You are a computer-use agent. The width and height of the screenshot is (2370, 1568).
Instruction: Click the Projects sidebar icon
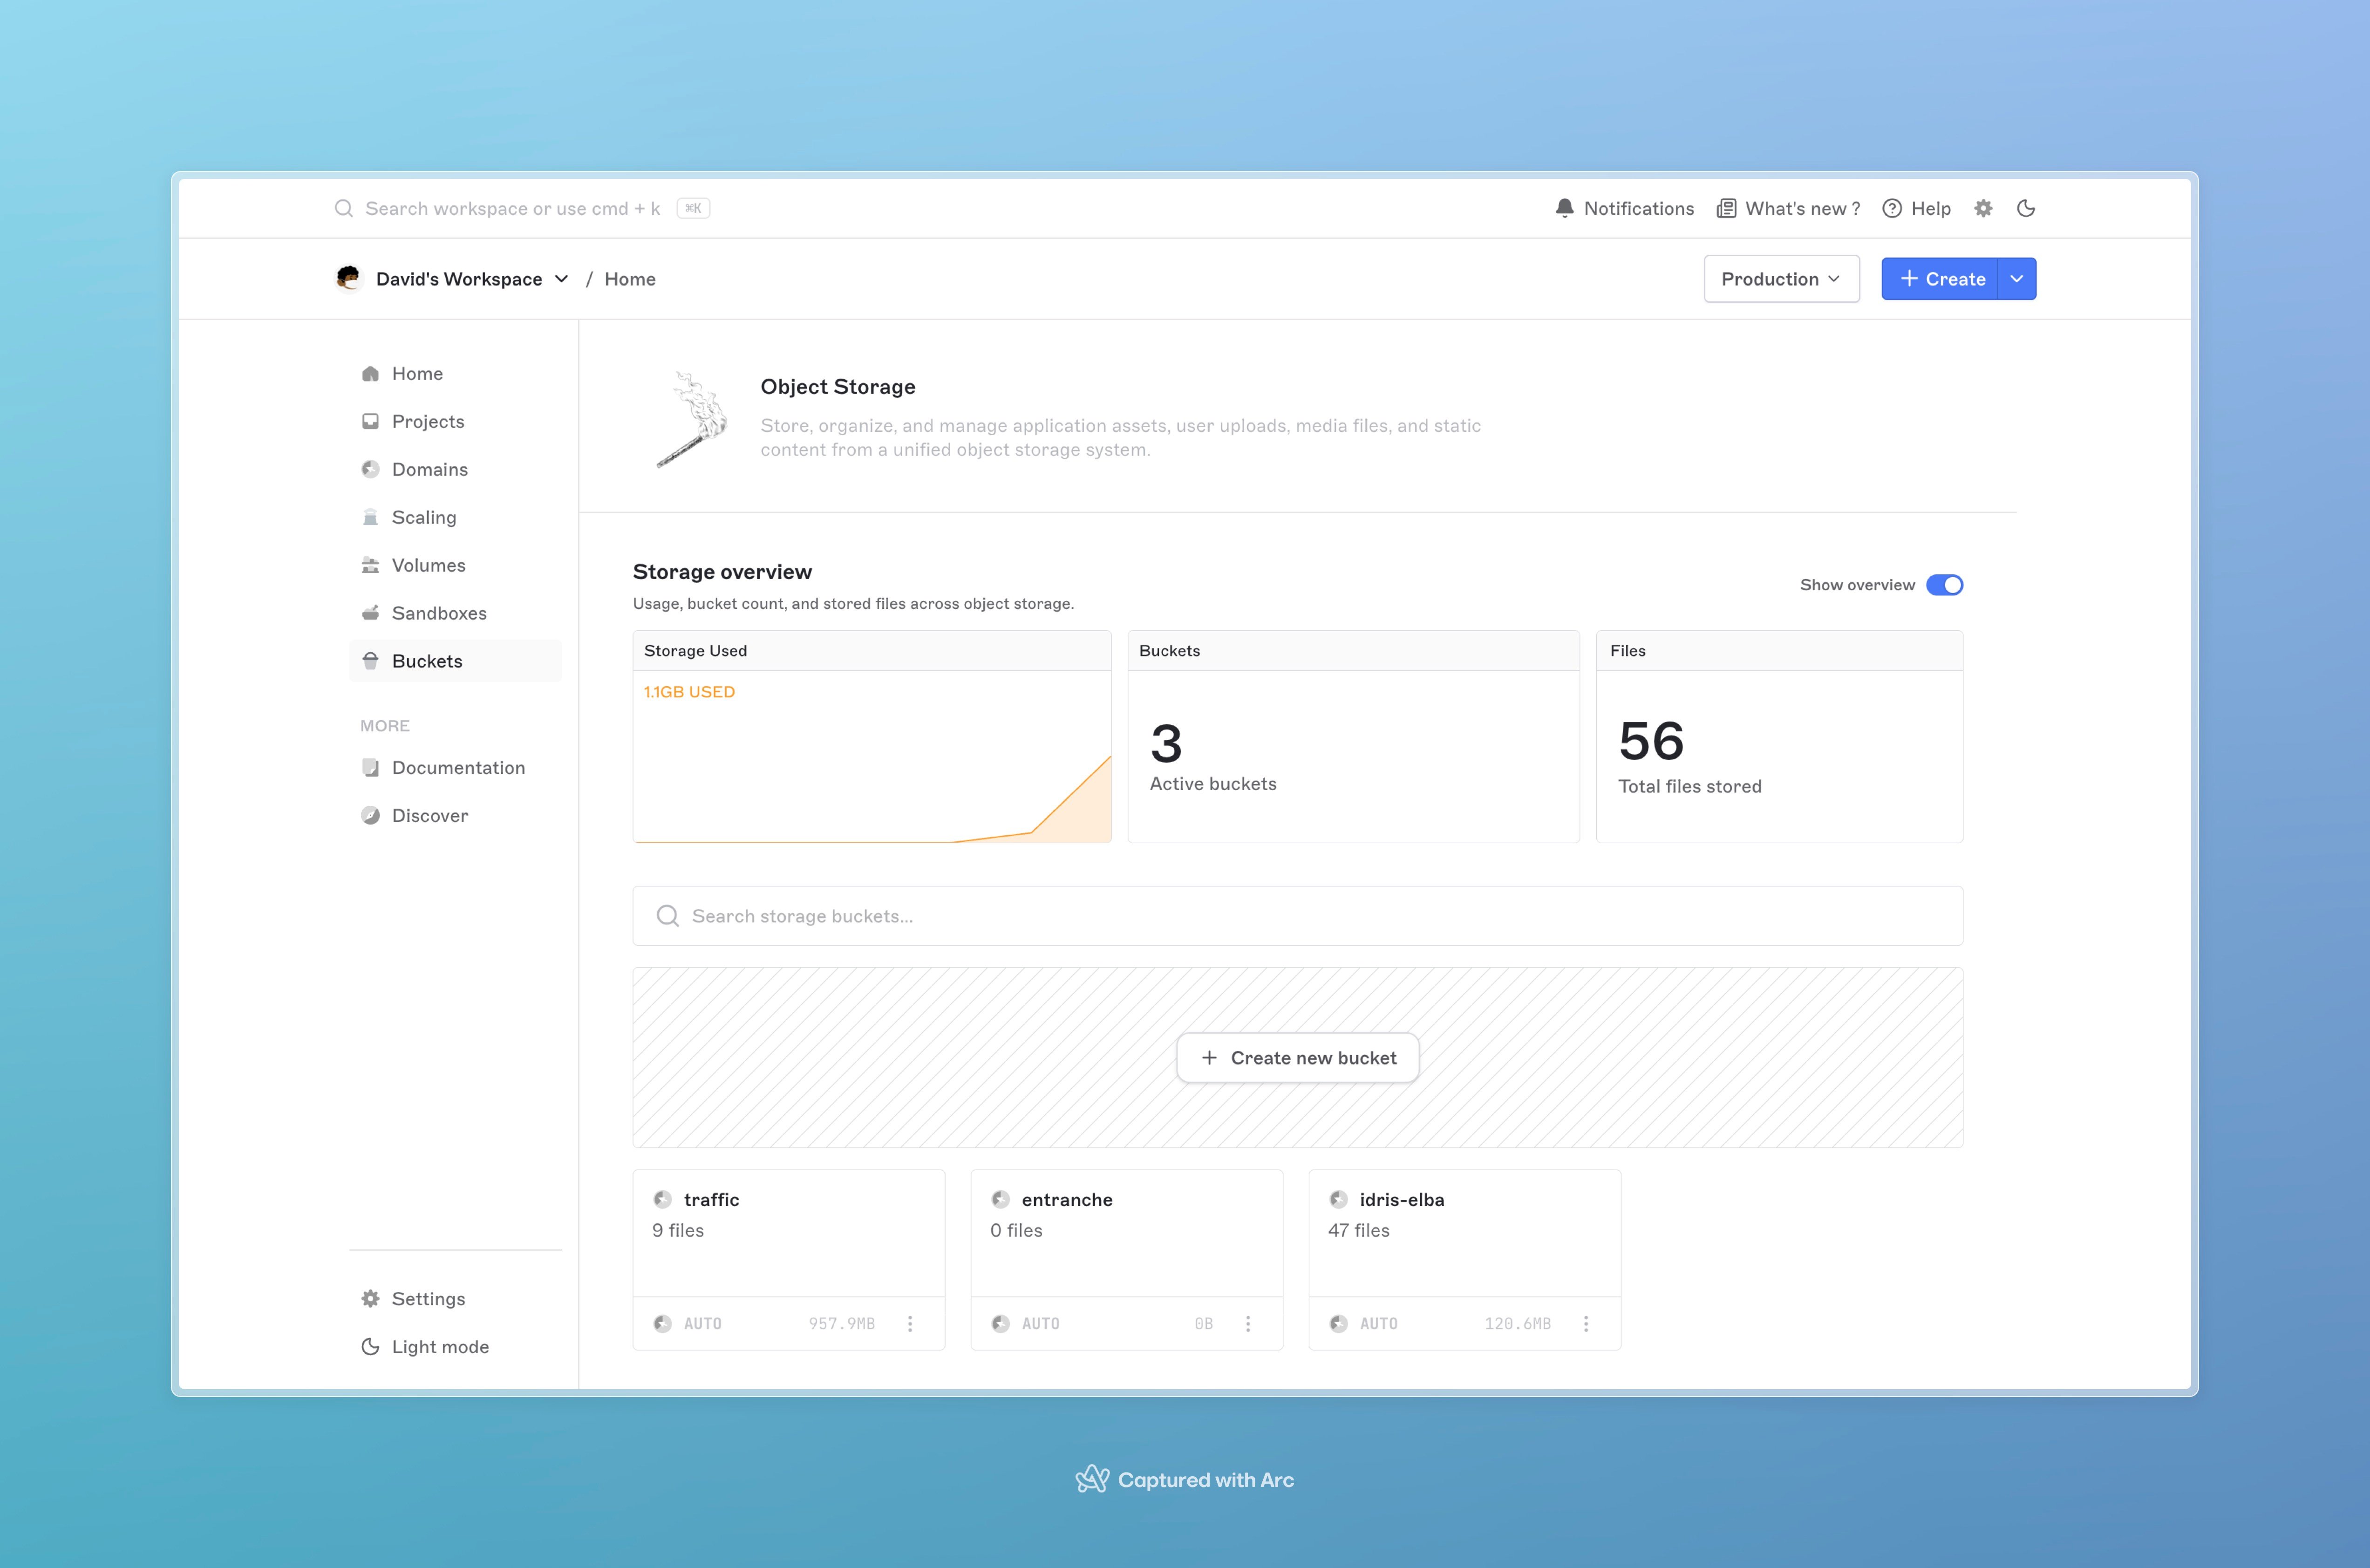coord(370,421)
